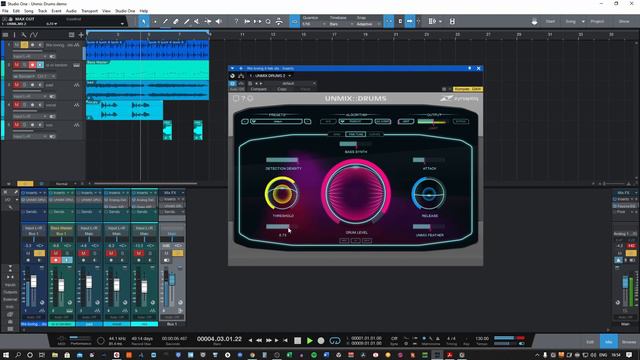
Task: Open Windows taskbar search
Action: tap(18, 355)
